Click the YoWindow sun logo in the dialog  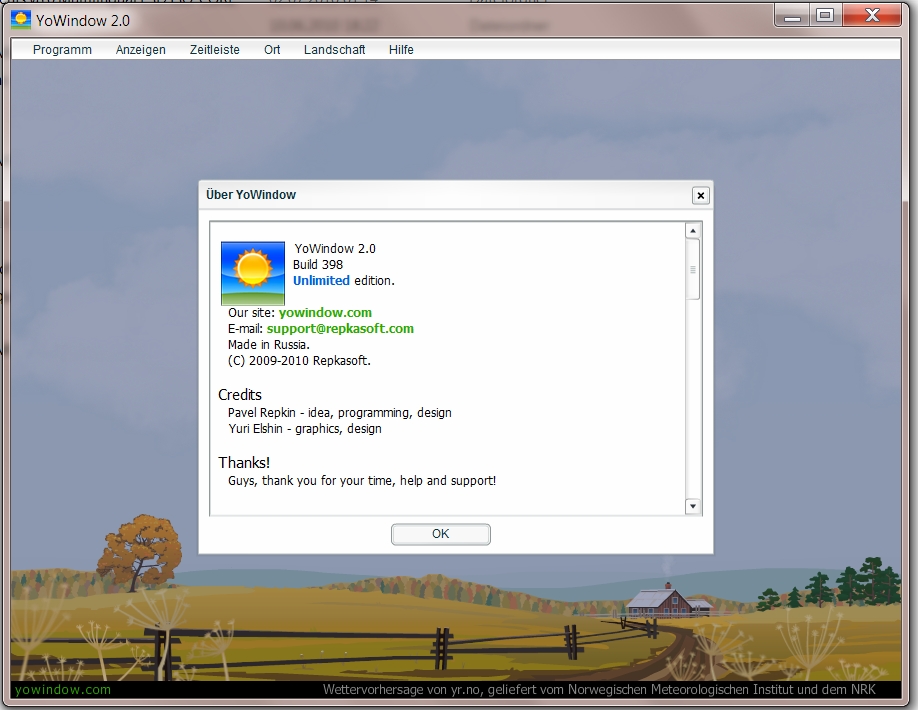click(253, 273)
